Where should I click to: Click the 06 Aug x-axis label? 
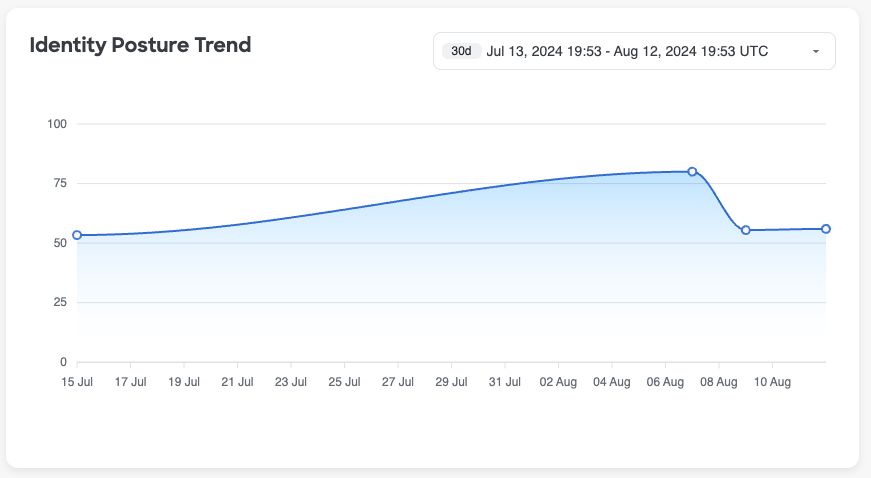(x=665, y=382)
